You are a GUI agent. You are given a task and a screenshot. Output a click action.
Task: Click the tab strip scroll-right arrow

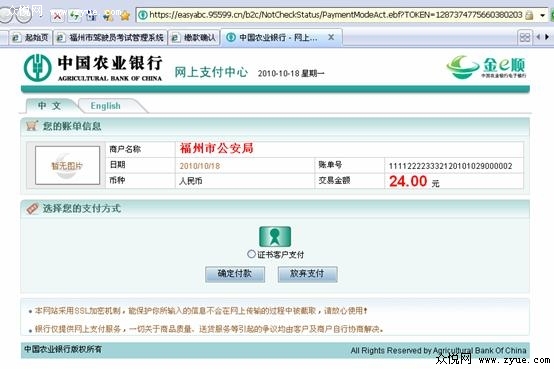(547, 37)
